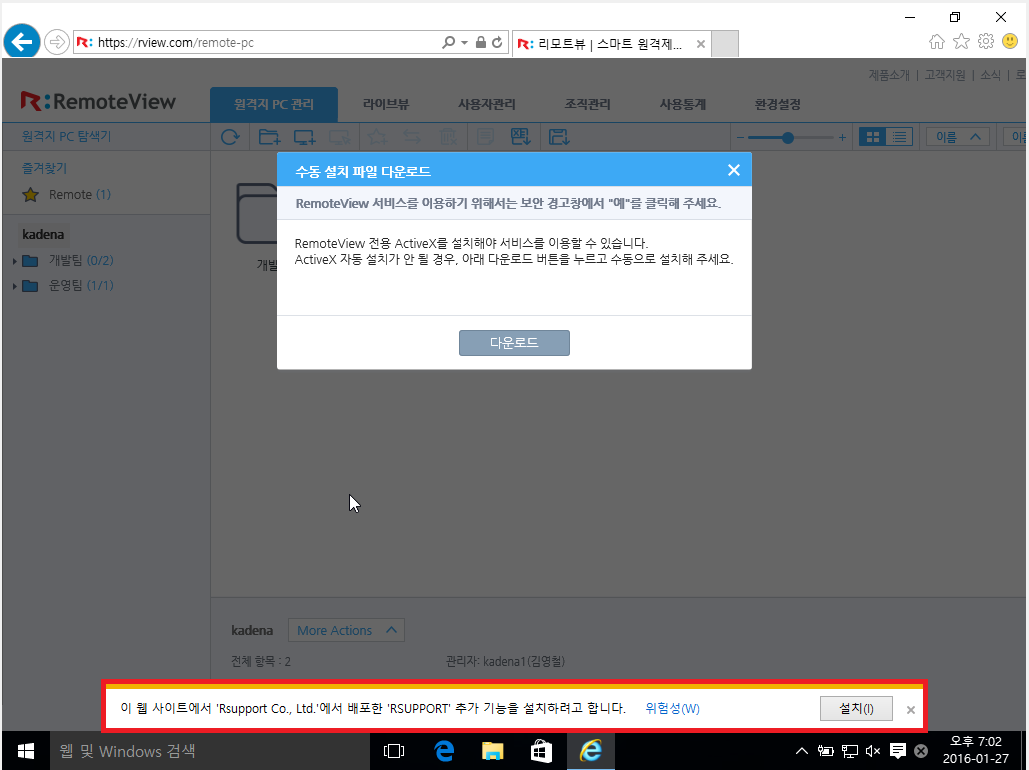Open the 원격지 PC 관리 tab

(274, 104)
